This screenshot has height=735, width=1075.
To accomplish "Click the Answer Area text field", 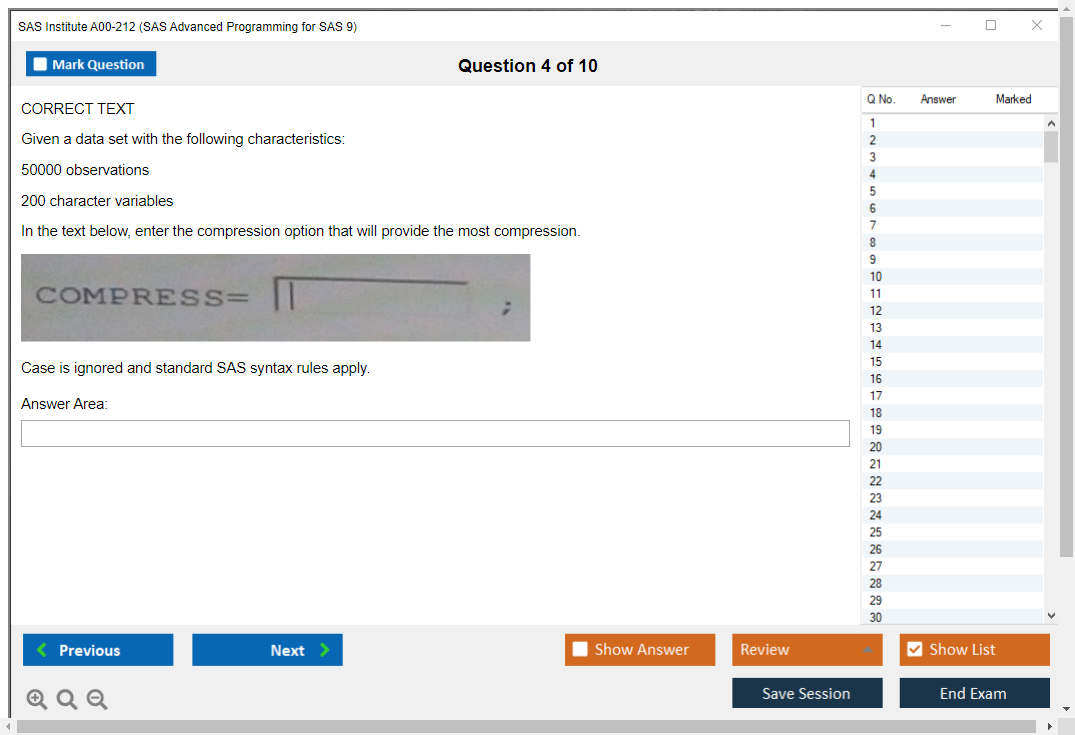I will [x=435, y=433].
